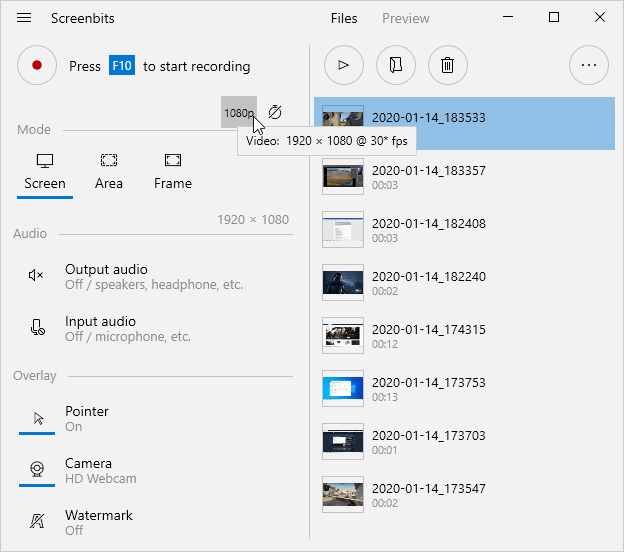Click thumbnail of recording 174315
This screenshot has height=552, width=624.
click(x=343, y=335)
